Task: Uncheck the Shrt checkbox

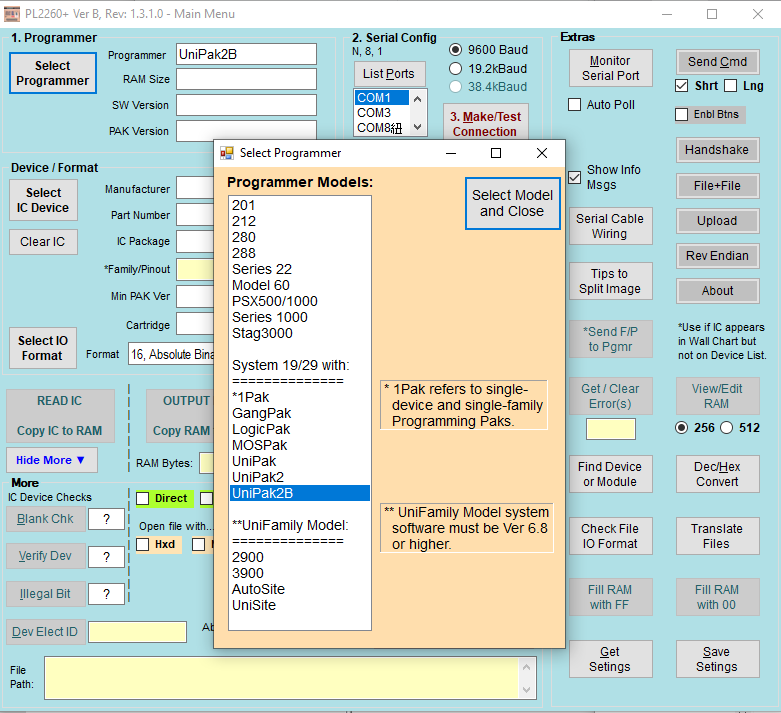Action: coord(681,86)
